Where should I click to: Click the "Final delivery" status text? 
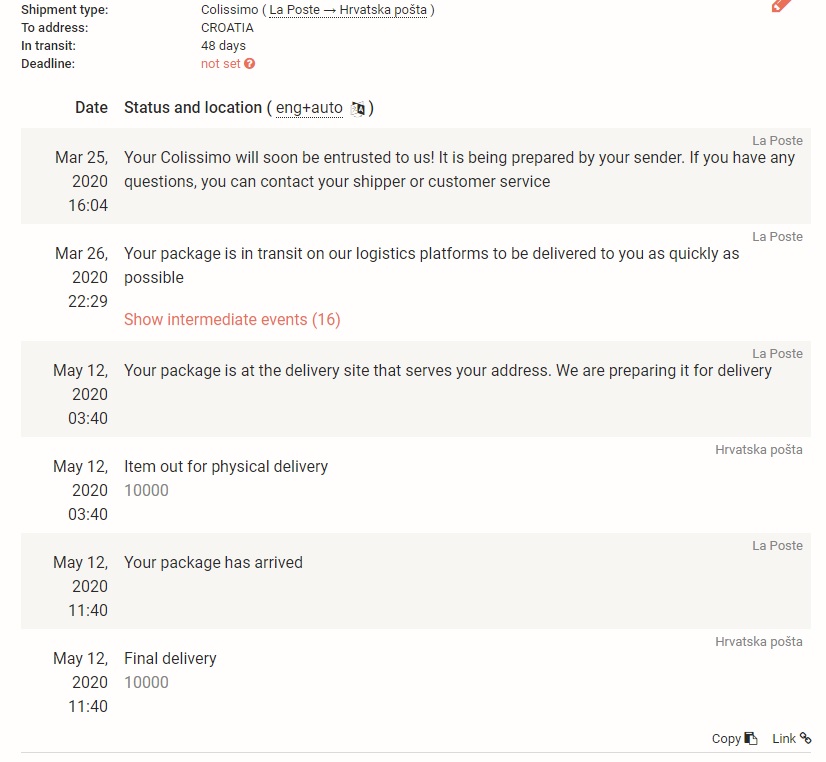(x=170, y=659)
